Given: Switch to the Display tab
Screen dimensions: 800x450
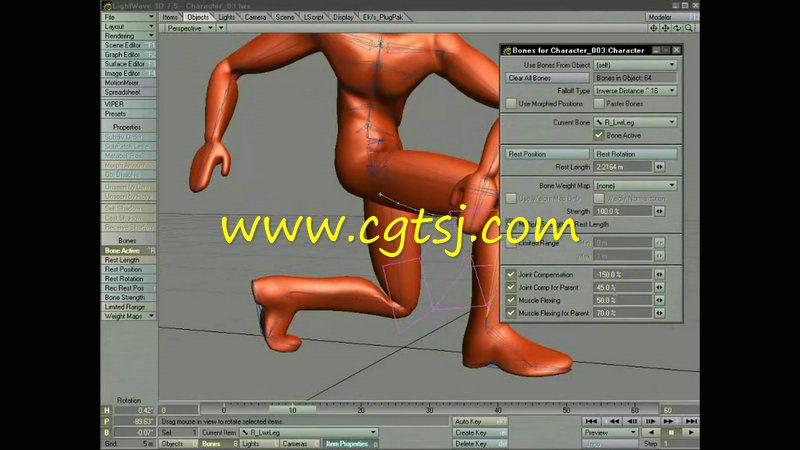Looking at the screenshot, I should 343,17.
